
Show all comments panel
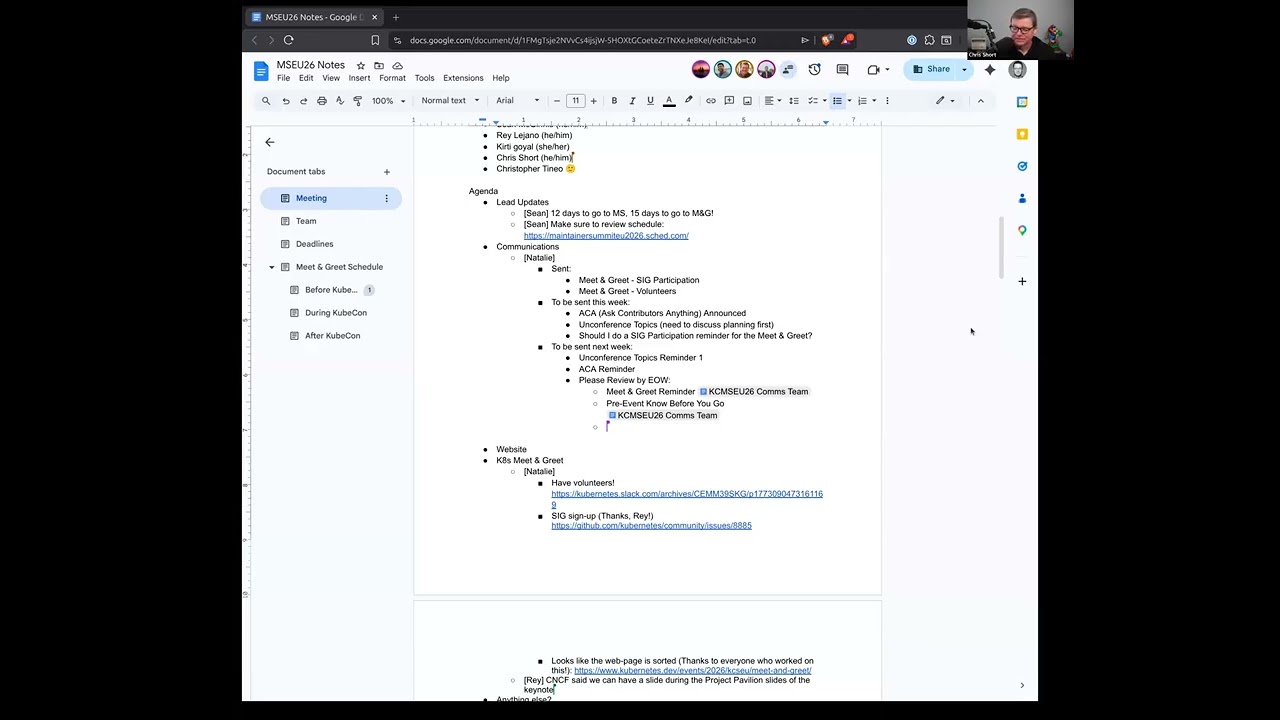click(x=842, y=70)
